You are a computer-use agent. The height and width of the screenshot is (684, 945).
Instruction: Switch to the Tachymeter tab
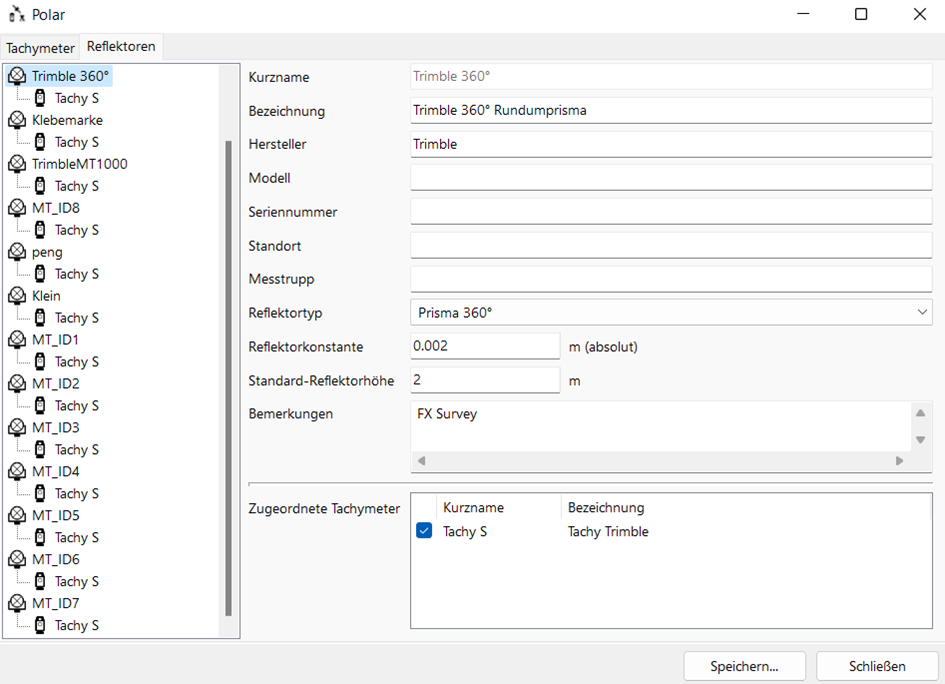[x=40, y=48]
